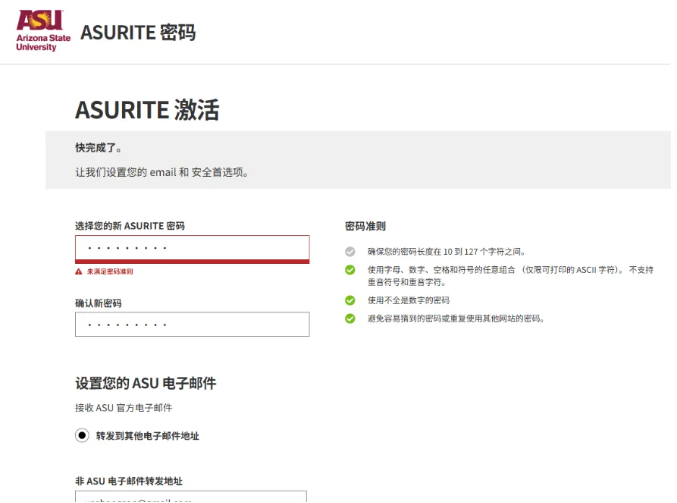The height and width of the screenshot is (503, 677).
Task: Click the 使用字母、数字、空格和符号 guideline text
Action: [x=510, y=276]
